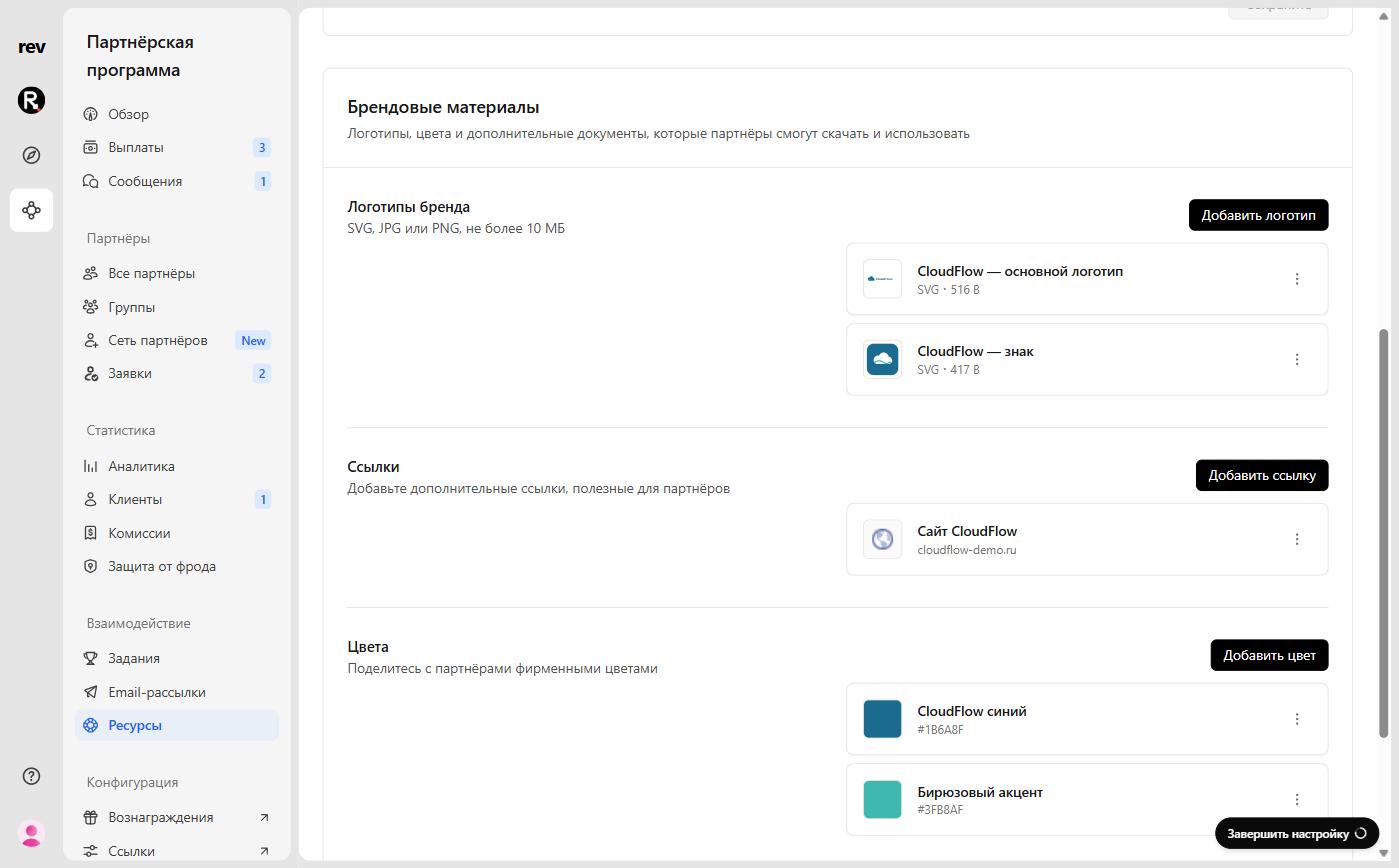Click the New badge beside Сеть партнёров

[x=253, y=340]
